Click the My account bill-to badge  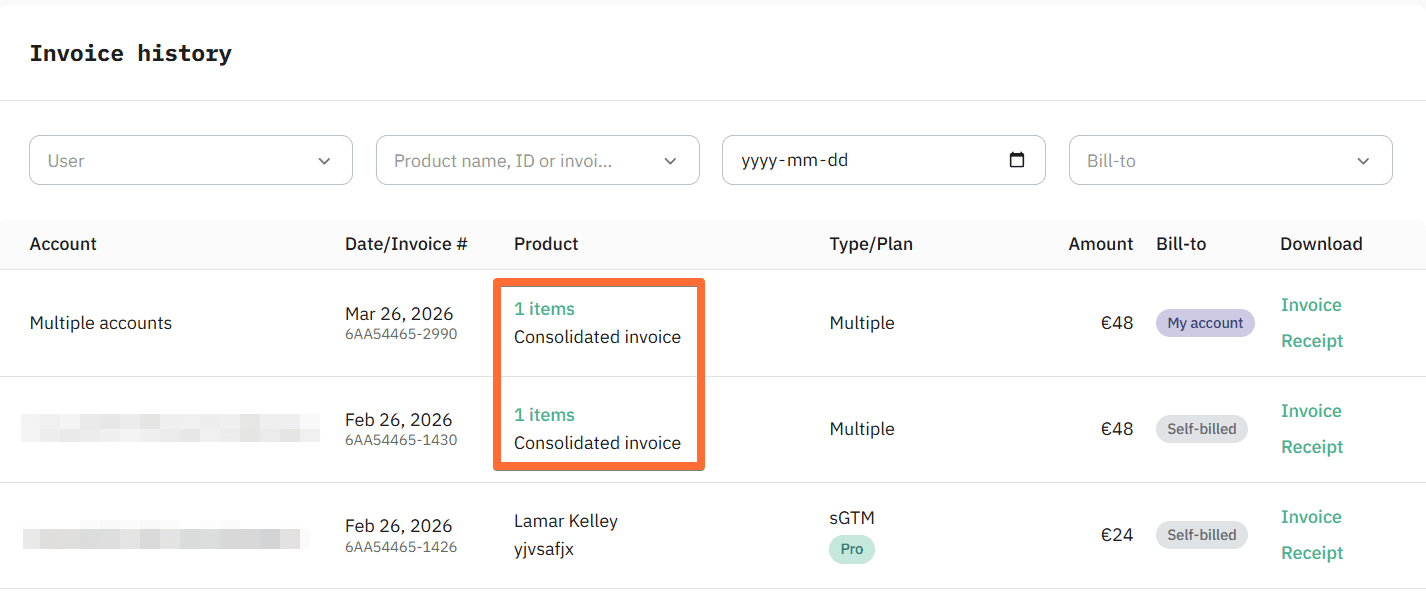[x=1205, y=322]
